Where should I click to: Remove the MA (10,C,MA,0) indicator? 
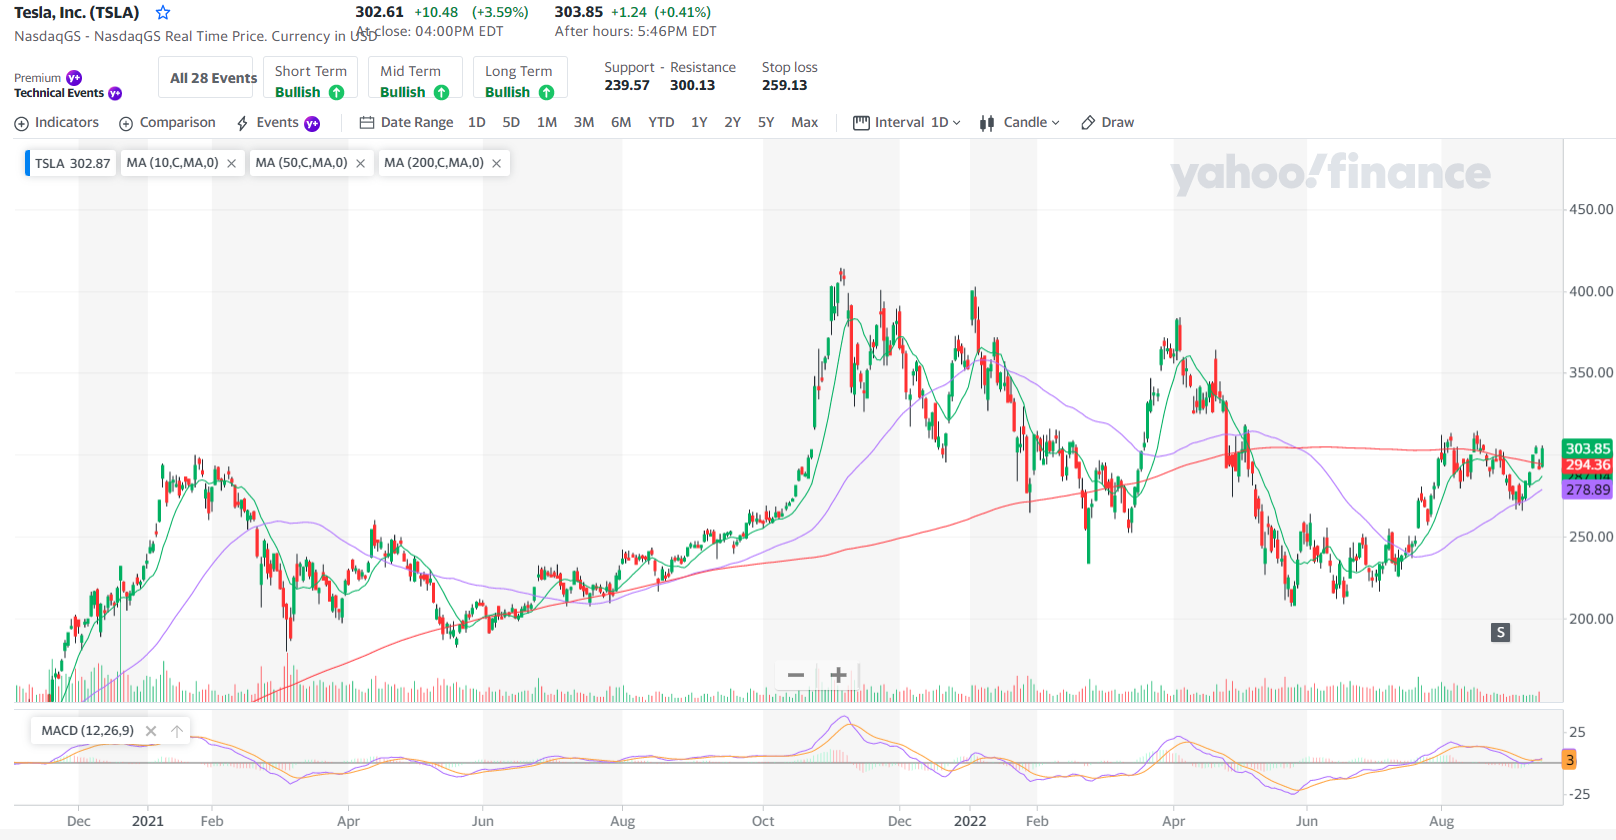pos(231,164)
